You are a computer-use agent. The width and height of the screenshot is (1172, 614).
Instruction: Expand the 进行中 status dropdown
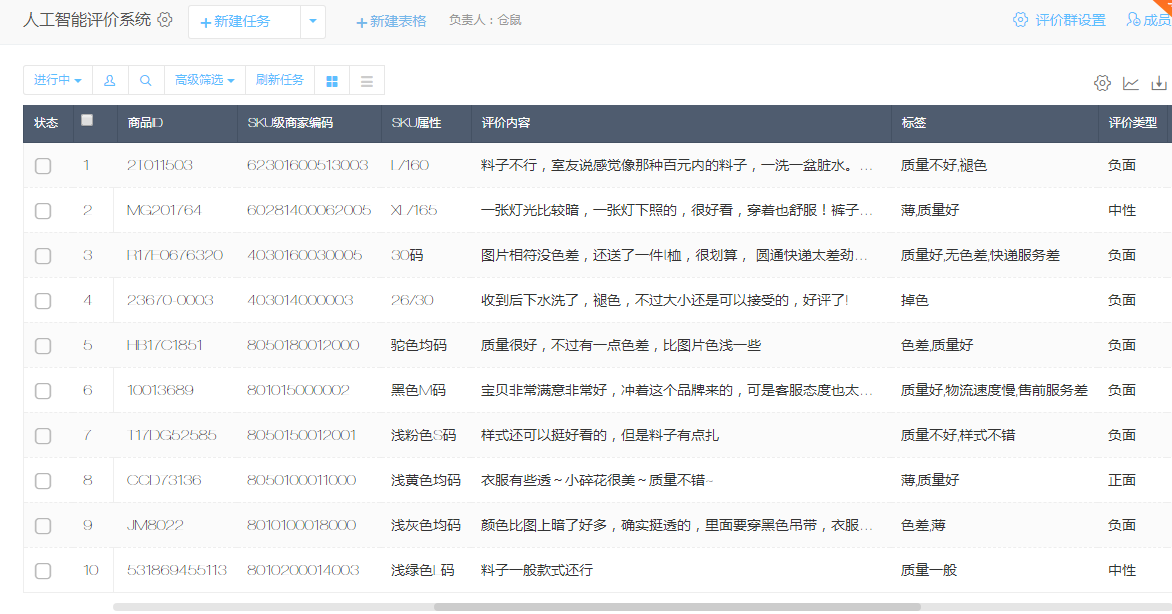click(57, 80)
